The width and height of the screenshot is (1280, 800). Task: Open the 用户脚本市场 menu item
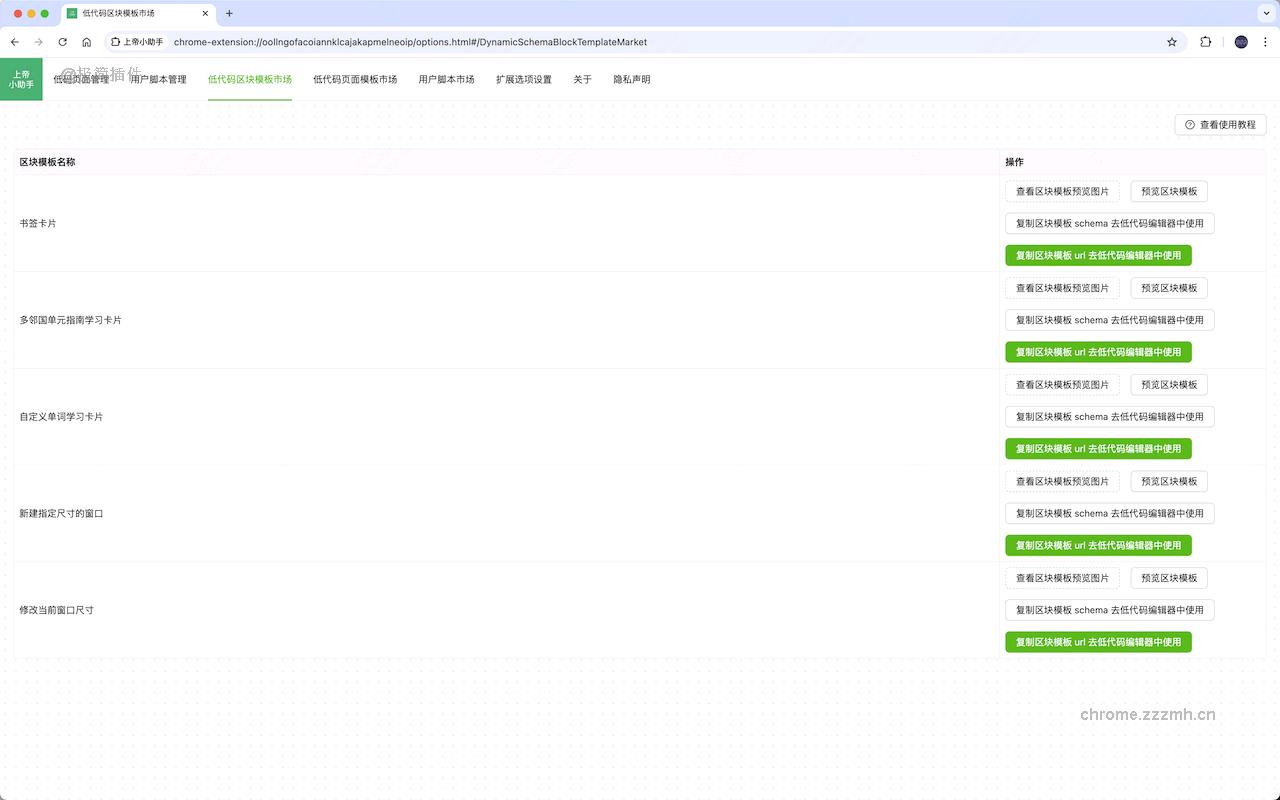click(x=446, y=79)
